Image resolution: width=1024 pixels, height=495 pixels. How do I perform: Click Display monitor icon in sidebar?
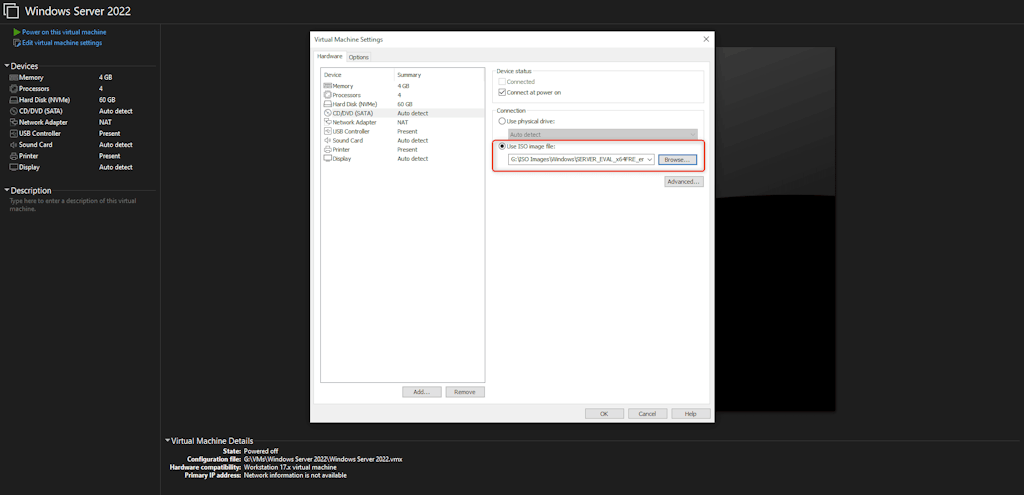[13, 167]
